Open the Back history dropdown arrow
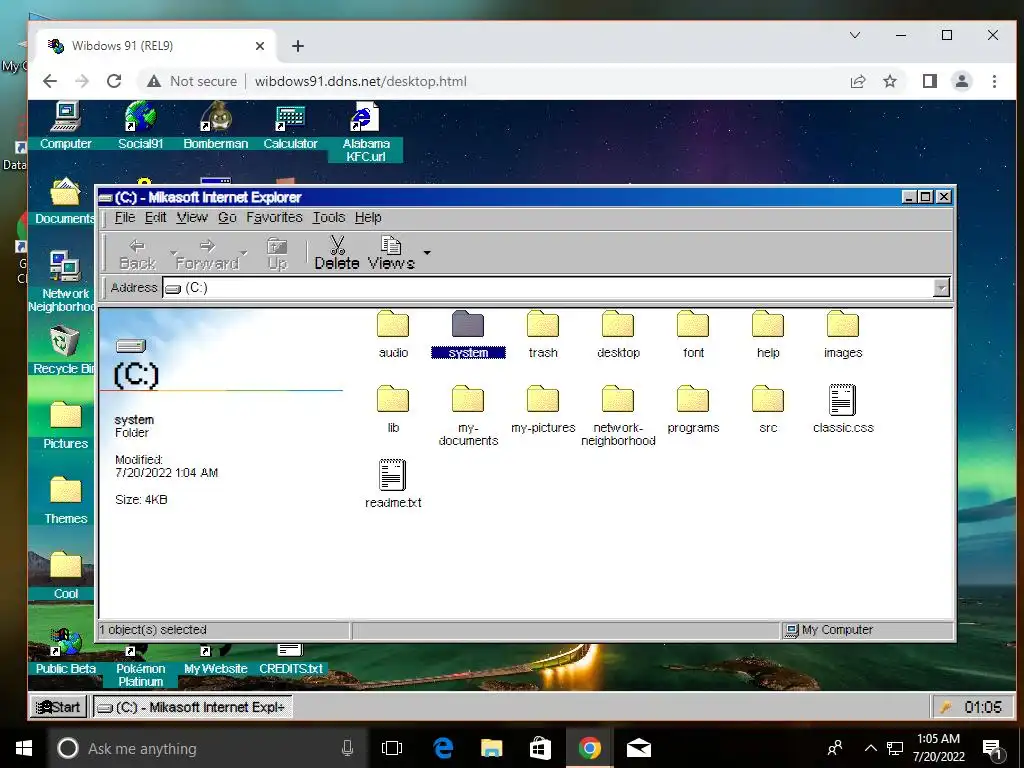1024x768 pixels. (x=174, y=253)
